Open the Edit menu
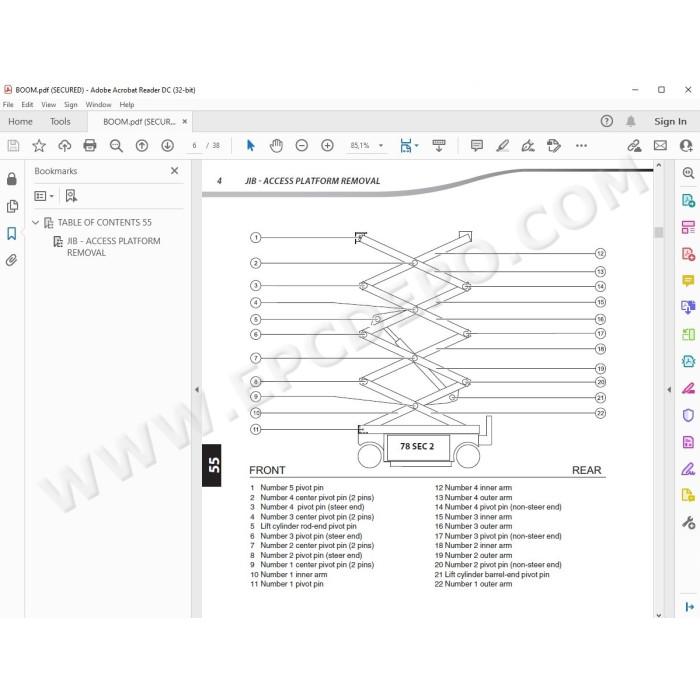 (27, 104)
